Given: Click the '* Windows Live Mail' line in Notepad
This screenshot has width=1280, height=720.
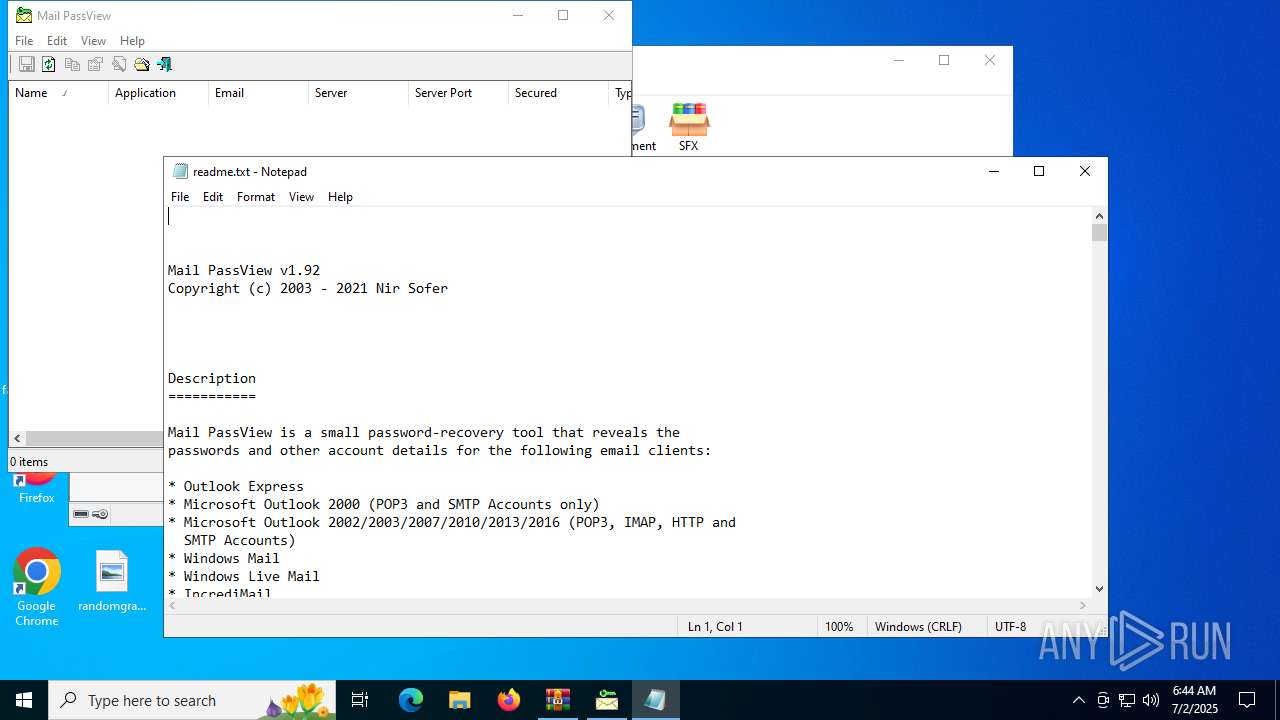Looking at the screenshot, I should click(x=244, y=576).
